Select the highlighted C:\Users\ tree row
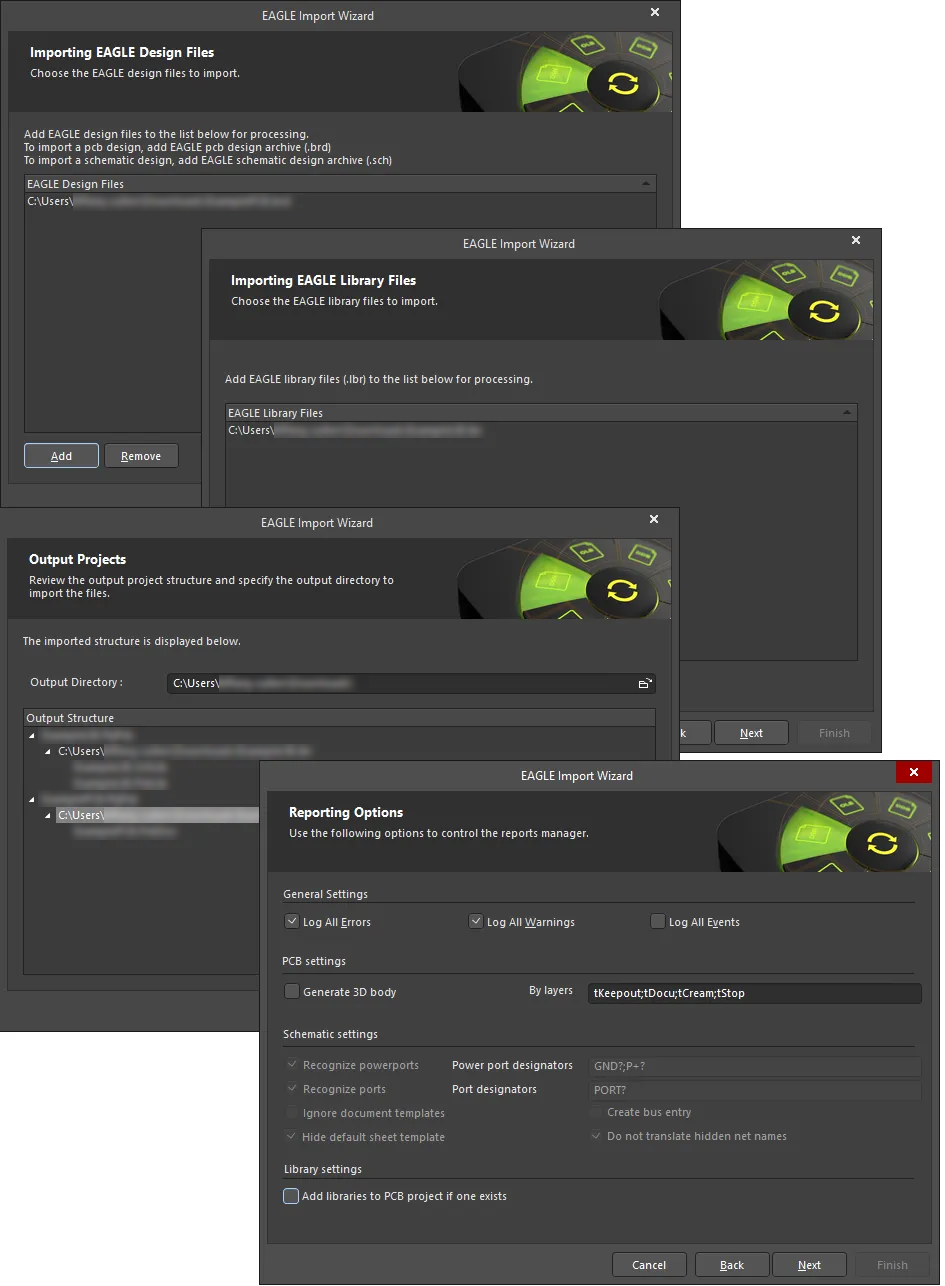 [157, 815]
